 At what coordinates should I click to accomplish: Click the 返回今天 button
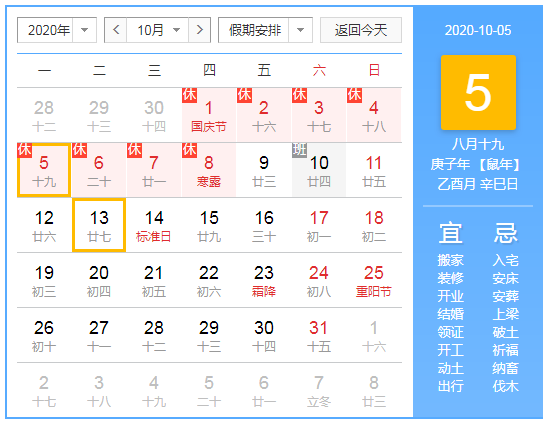point(361,30)
